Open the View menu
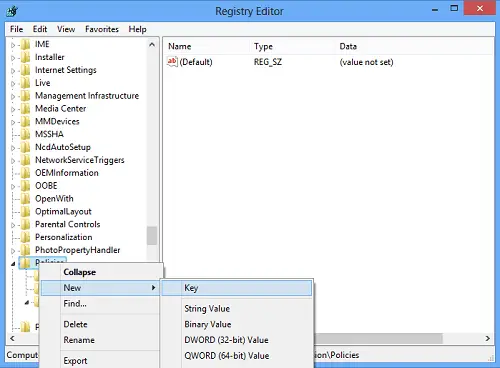 point(66,29)
